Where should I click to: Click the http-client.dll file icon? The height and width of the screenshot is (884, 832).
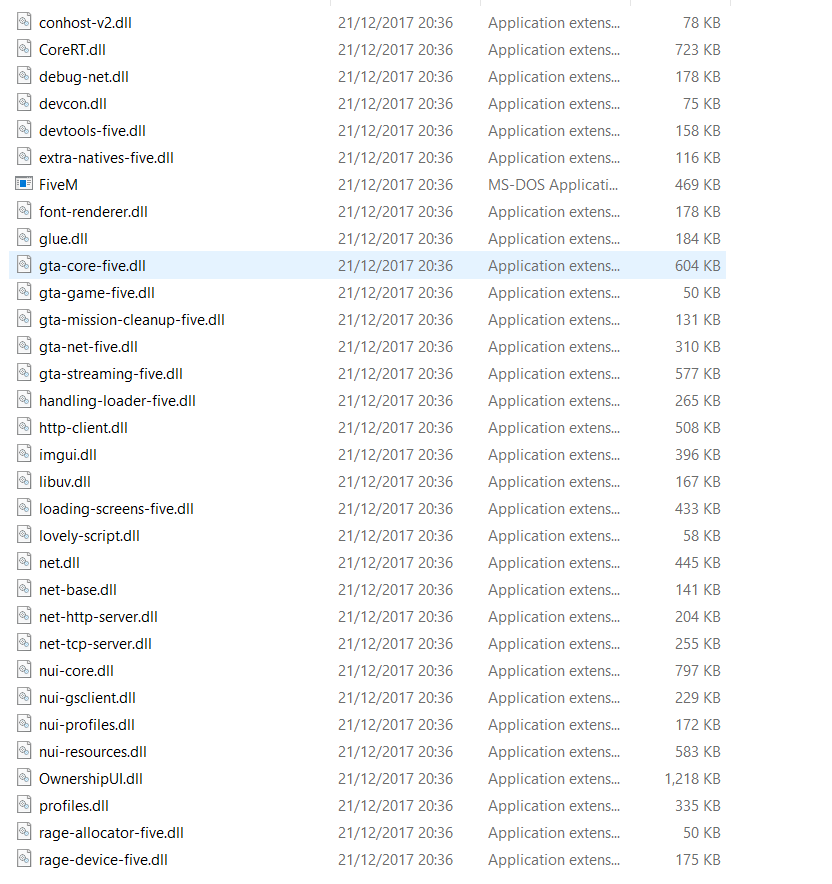[24, 427]
